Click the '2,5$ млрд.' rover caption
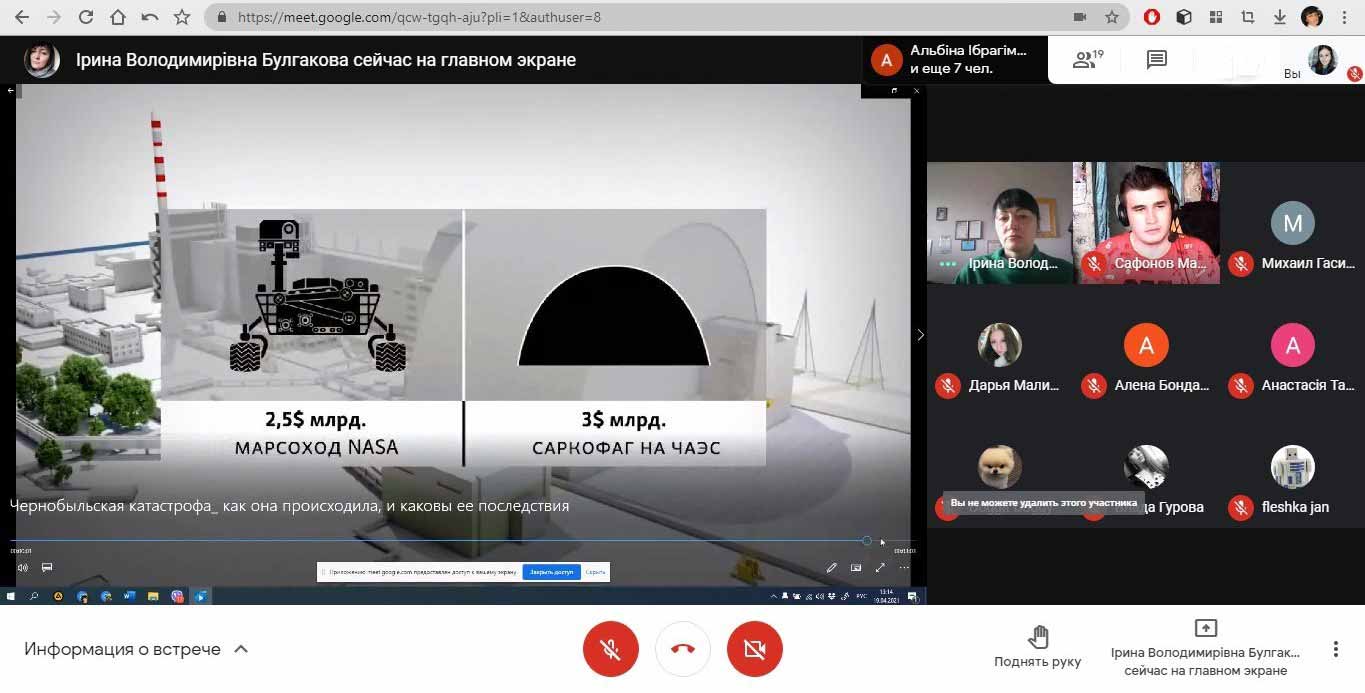Viewport: 1365px width, 693px height. 316,420
